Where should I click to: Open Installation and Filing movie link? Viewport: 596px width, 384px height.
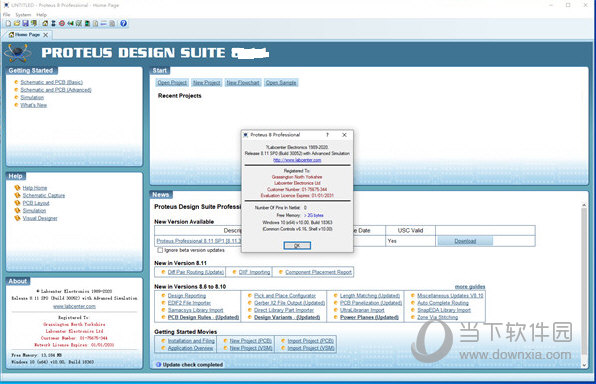(x=191, y=341)
